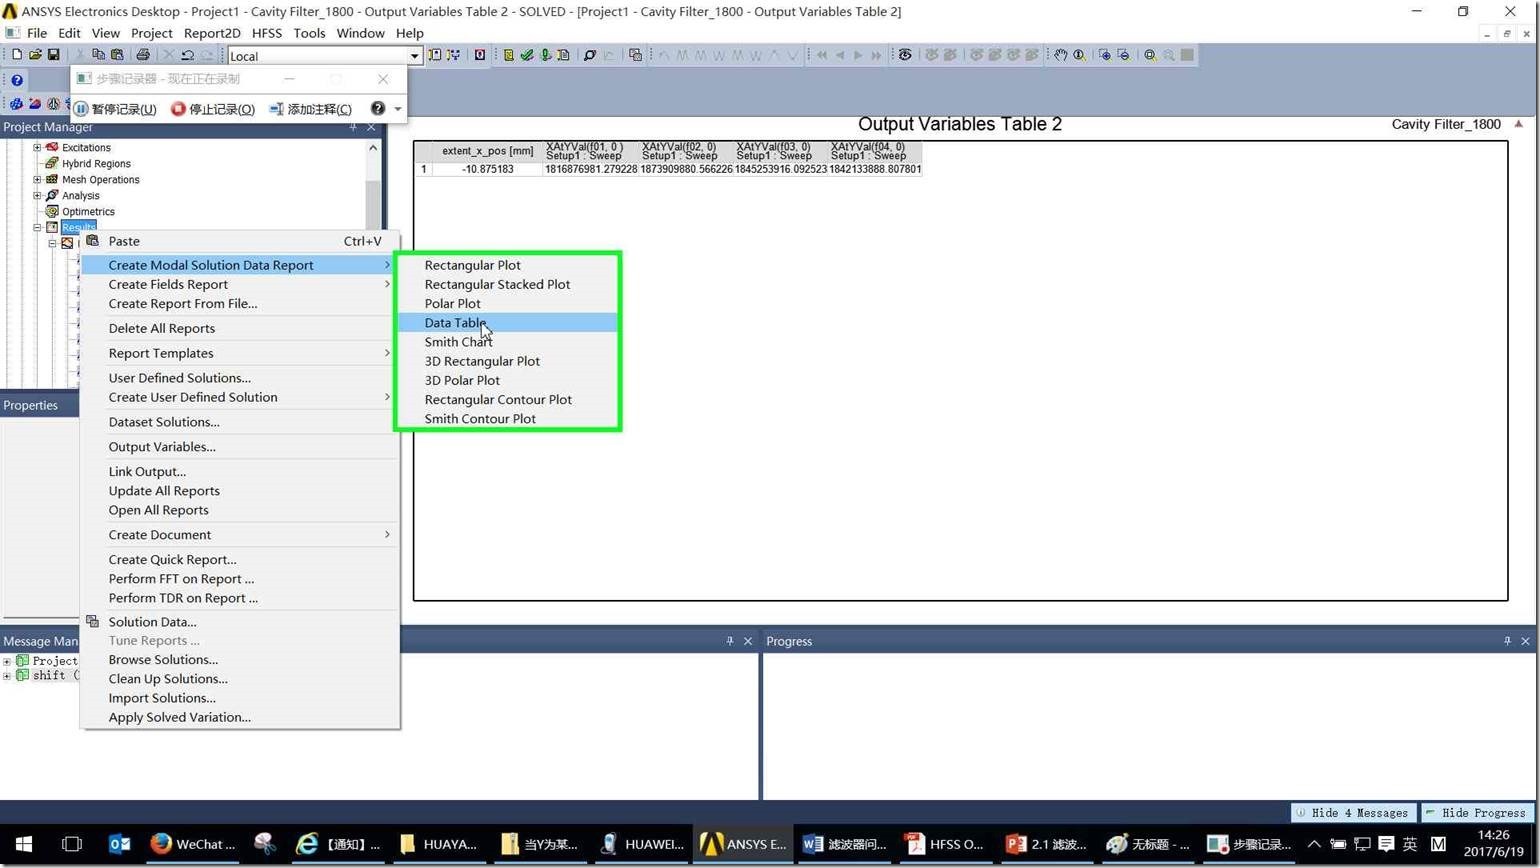Pin the Project Manager panel
This screenshot has width=1540, height=868.
click(353, 127)
